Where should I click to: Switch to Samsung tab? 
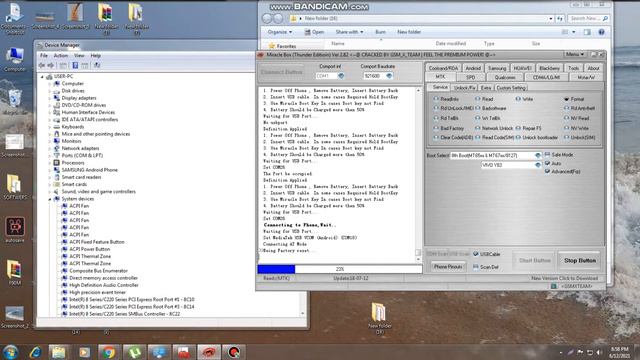(x=497, y=68)
